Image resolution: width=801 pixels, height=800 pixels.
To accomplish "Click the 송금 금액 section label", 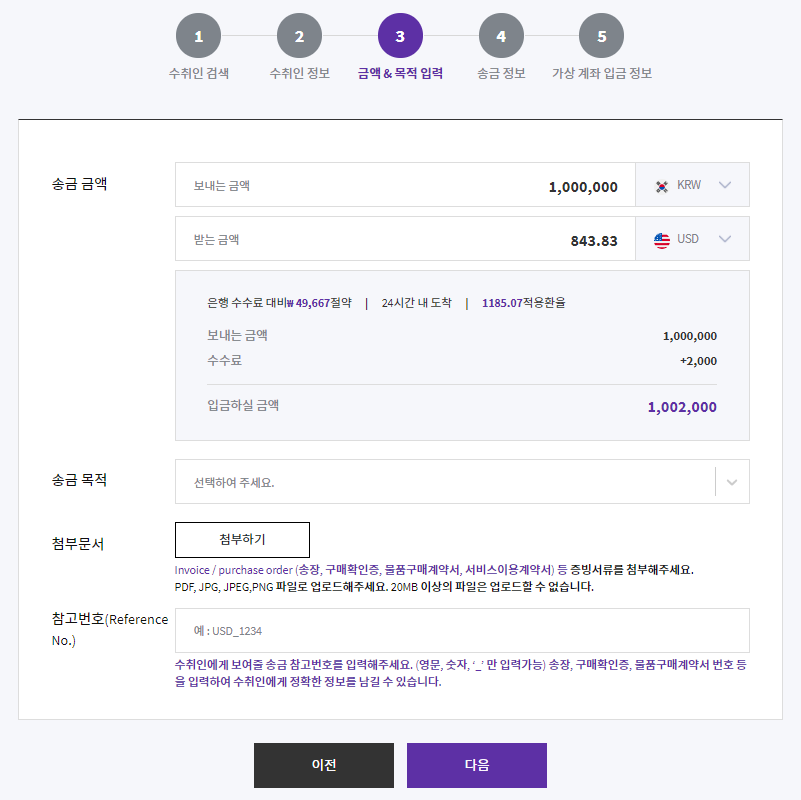I will 79,184.
